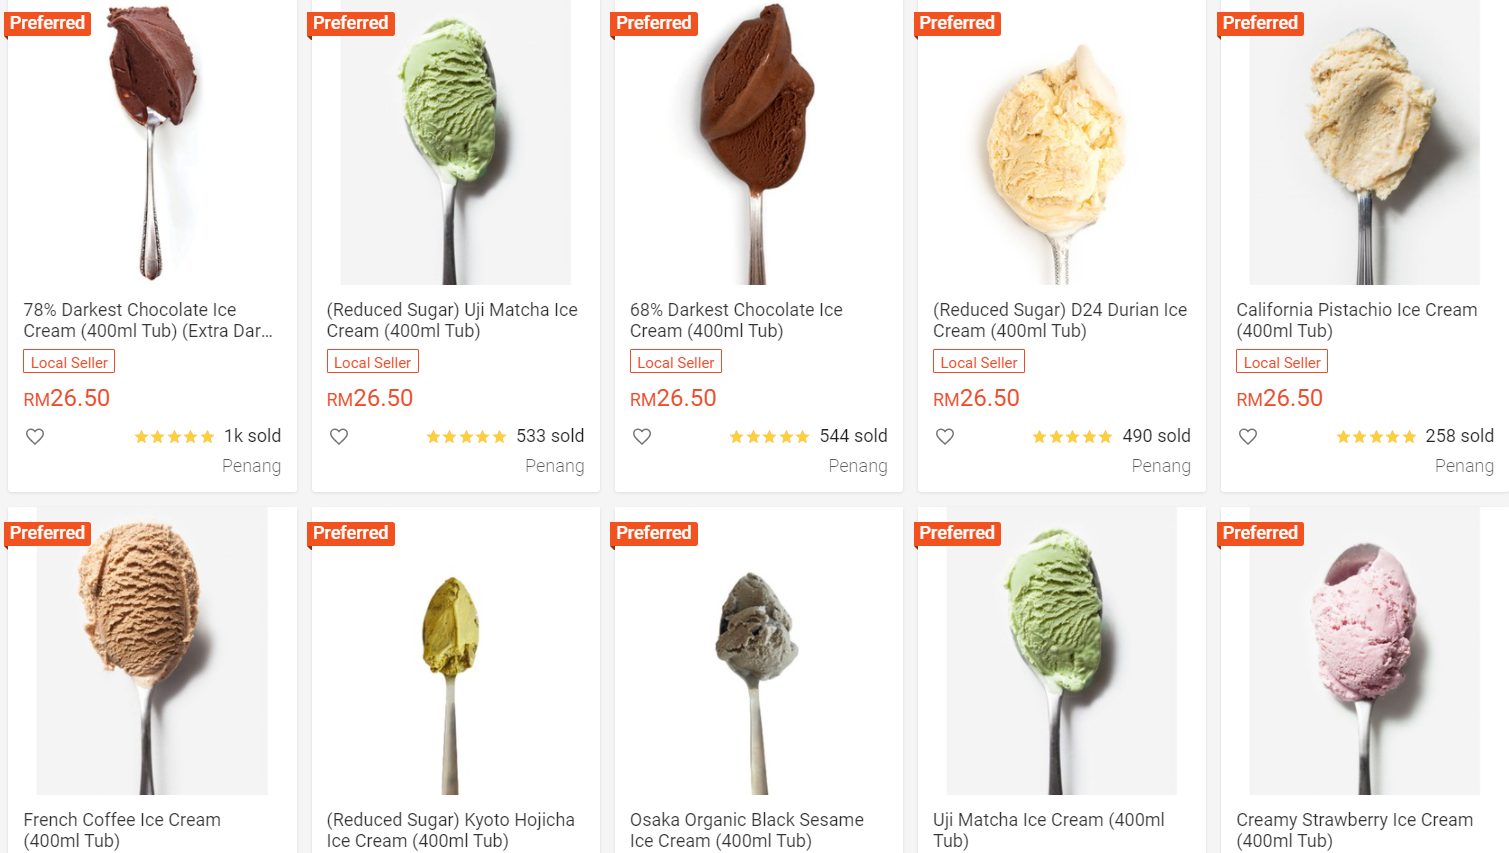Like the 78% Darkest Chocolate Ice Cream
Image resolution: width=1509 pixels, height=853 pixels.
coord(35,437)
